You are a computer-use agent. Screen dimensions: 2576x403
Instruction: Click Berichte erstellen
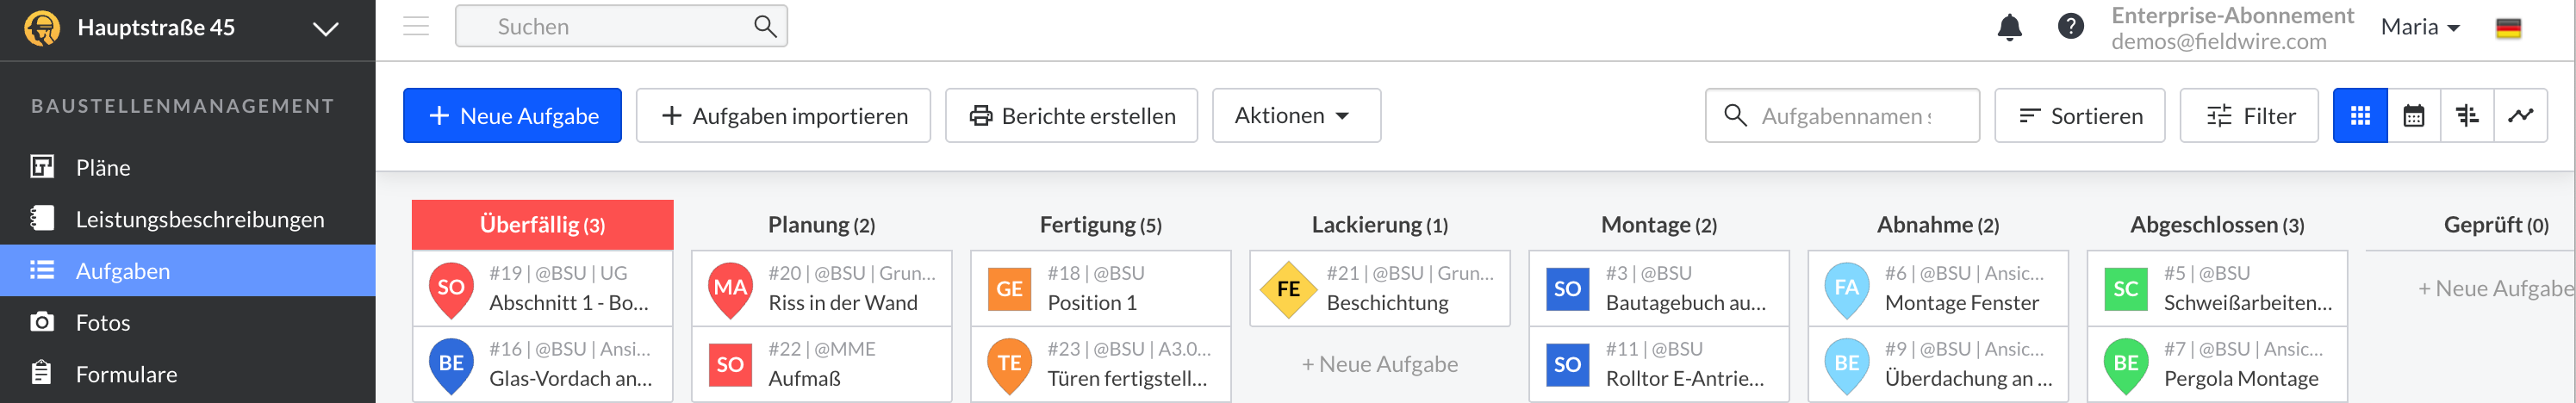pyautogui.click(x=1071, y=116)
